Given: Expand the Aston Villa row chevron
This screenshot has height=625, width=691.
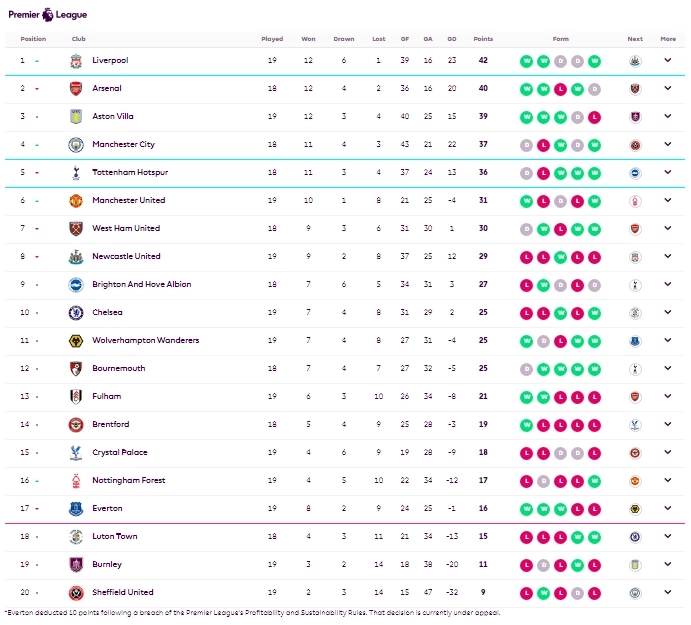Looking at the screenshot, I should 668,117.
